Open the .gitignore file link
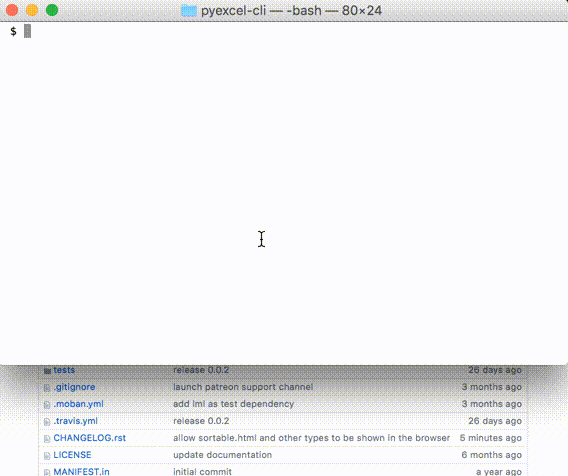The image size is (568, 476). [x=74, y=387]
